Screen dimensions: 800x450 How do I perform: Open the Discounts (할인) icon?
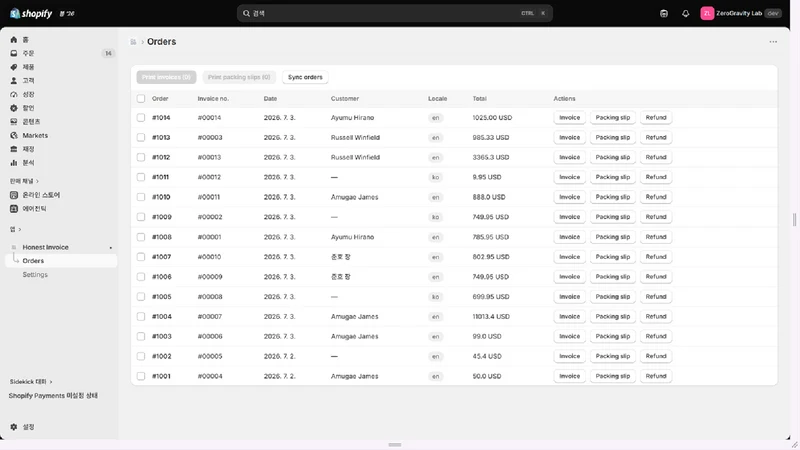[14, 108]
